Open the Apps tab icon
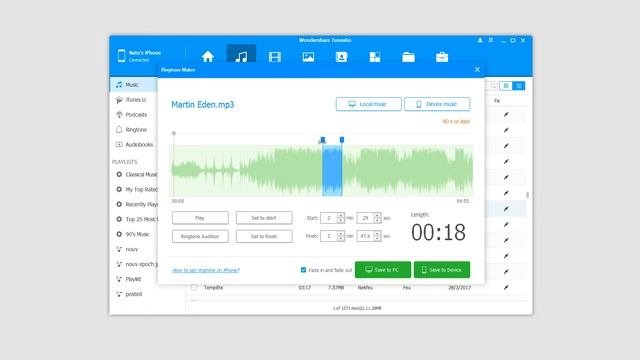 (375, 57)
